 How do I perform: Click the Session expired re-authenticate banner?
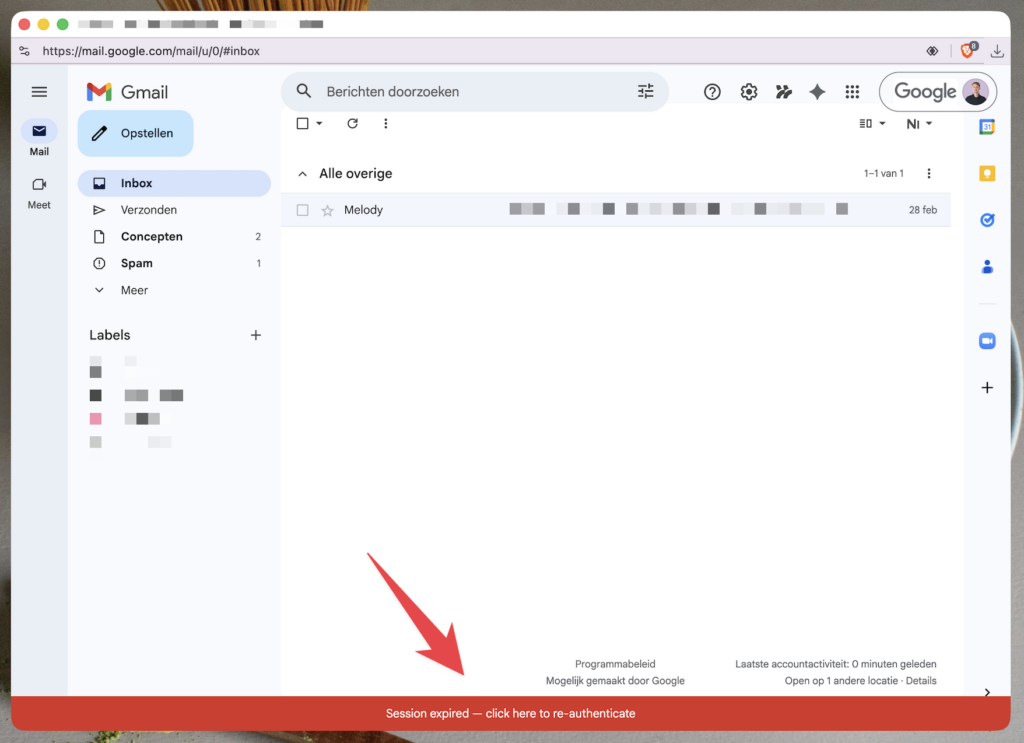(x=510, y=714)
